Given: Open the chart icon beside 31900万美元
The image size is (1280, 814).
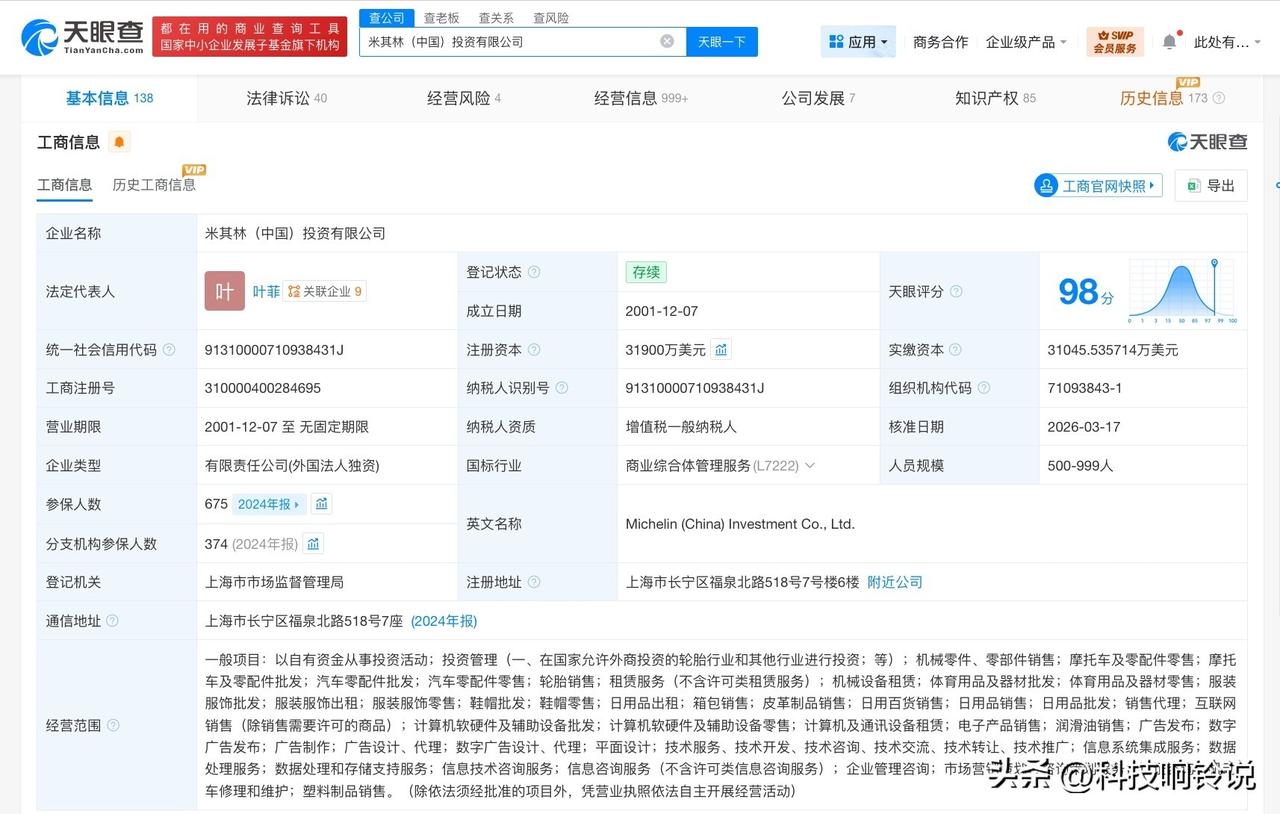Looking at the screenshot, I should click(721, 349).
